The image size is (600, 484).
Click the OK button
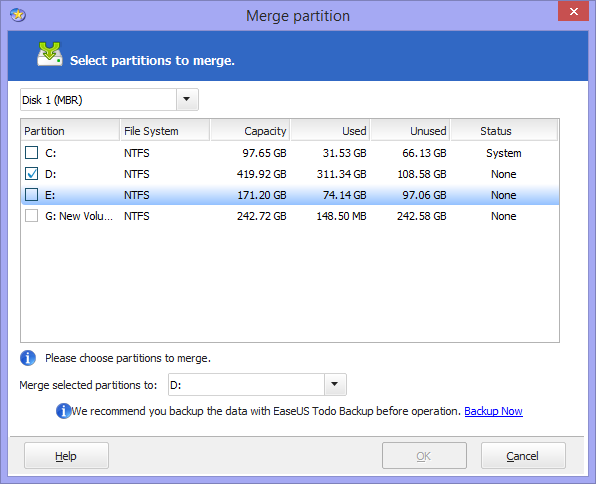pos(424,456)
